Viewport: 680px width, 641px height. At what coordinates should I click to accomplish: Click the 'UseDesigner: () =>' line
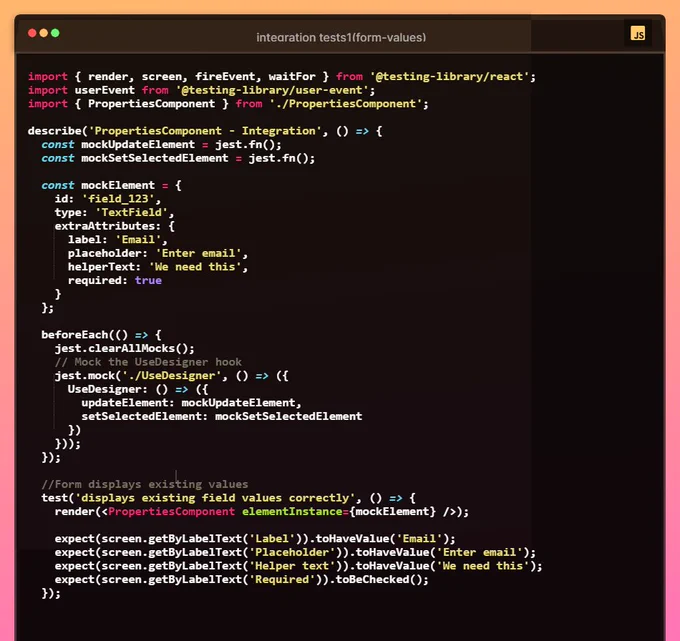point(138,389)
